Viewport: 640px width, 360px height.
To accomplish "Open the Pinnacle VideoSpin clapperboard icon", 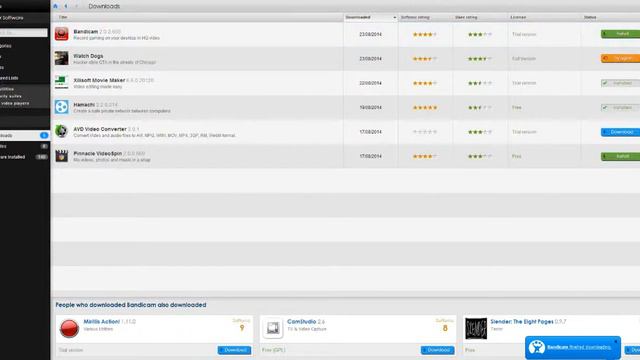I will (x=62, y=156).
